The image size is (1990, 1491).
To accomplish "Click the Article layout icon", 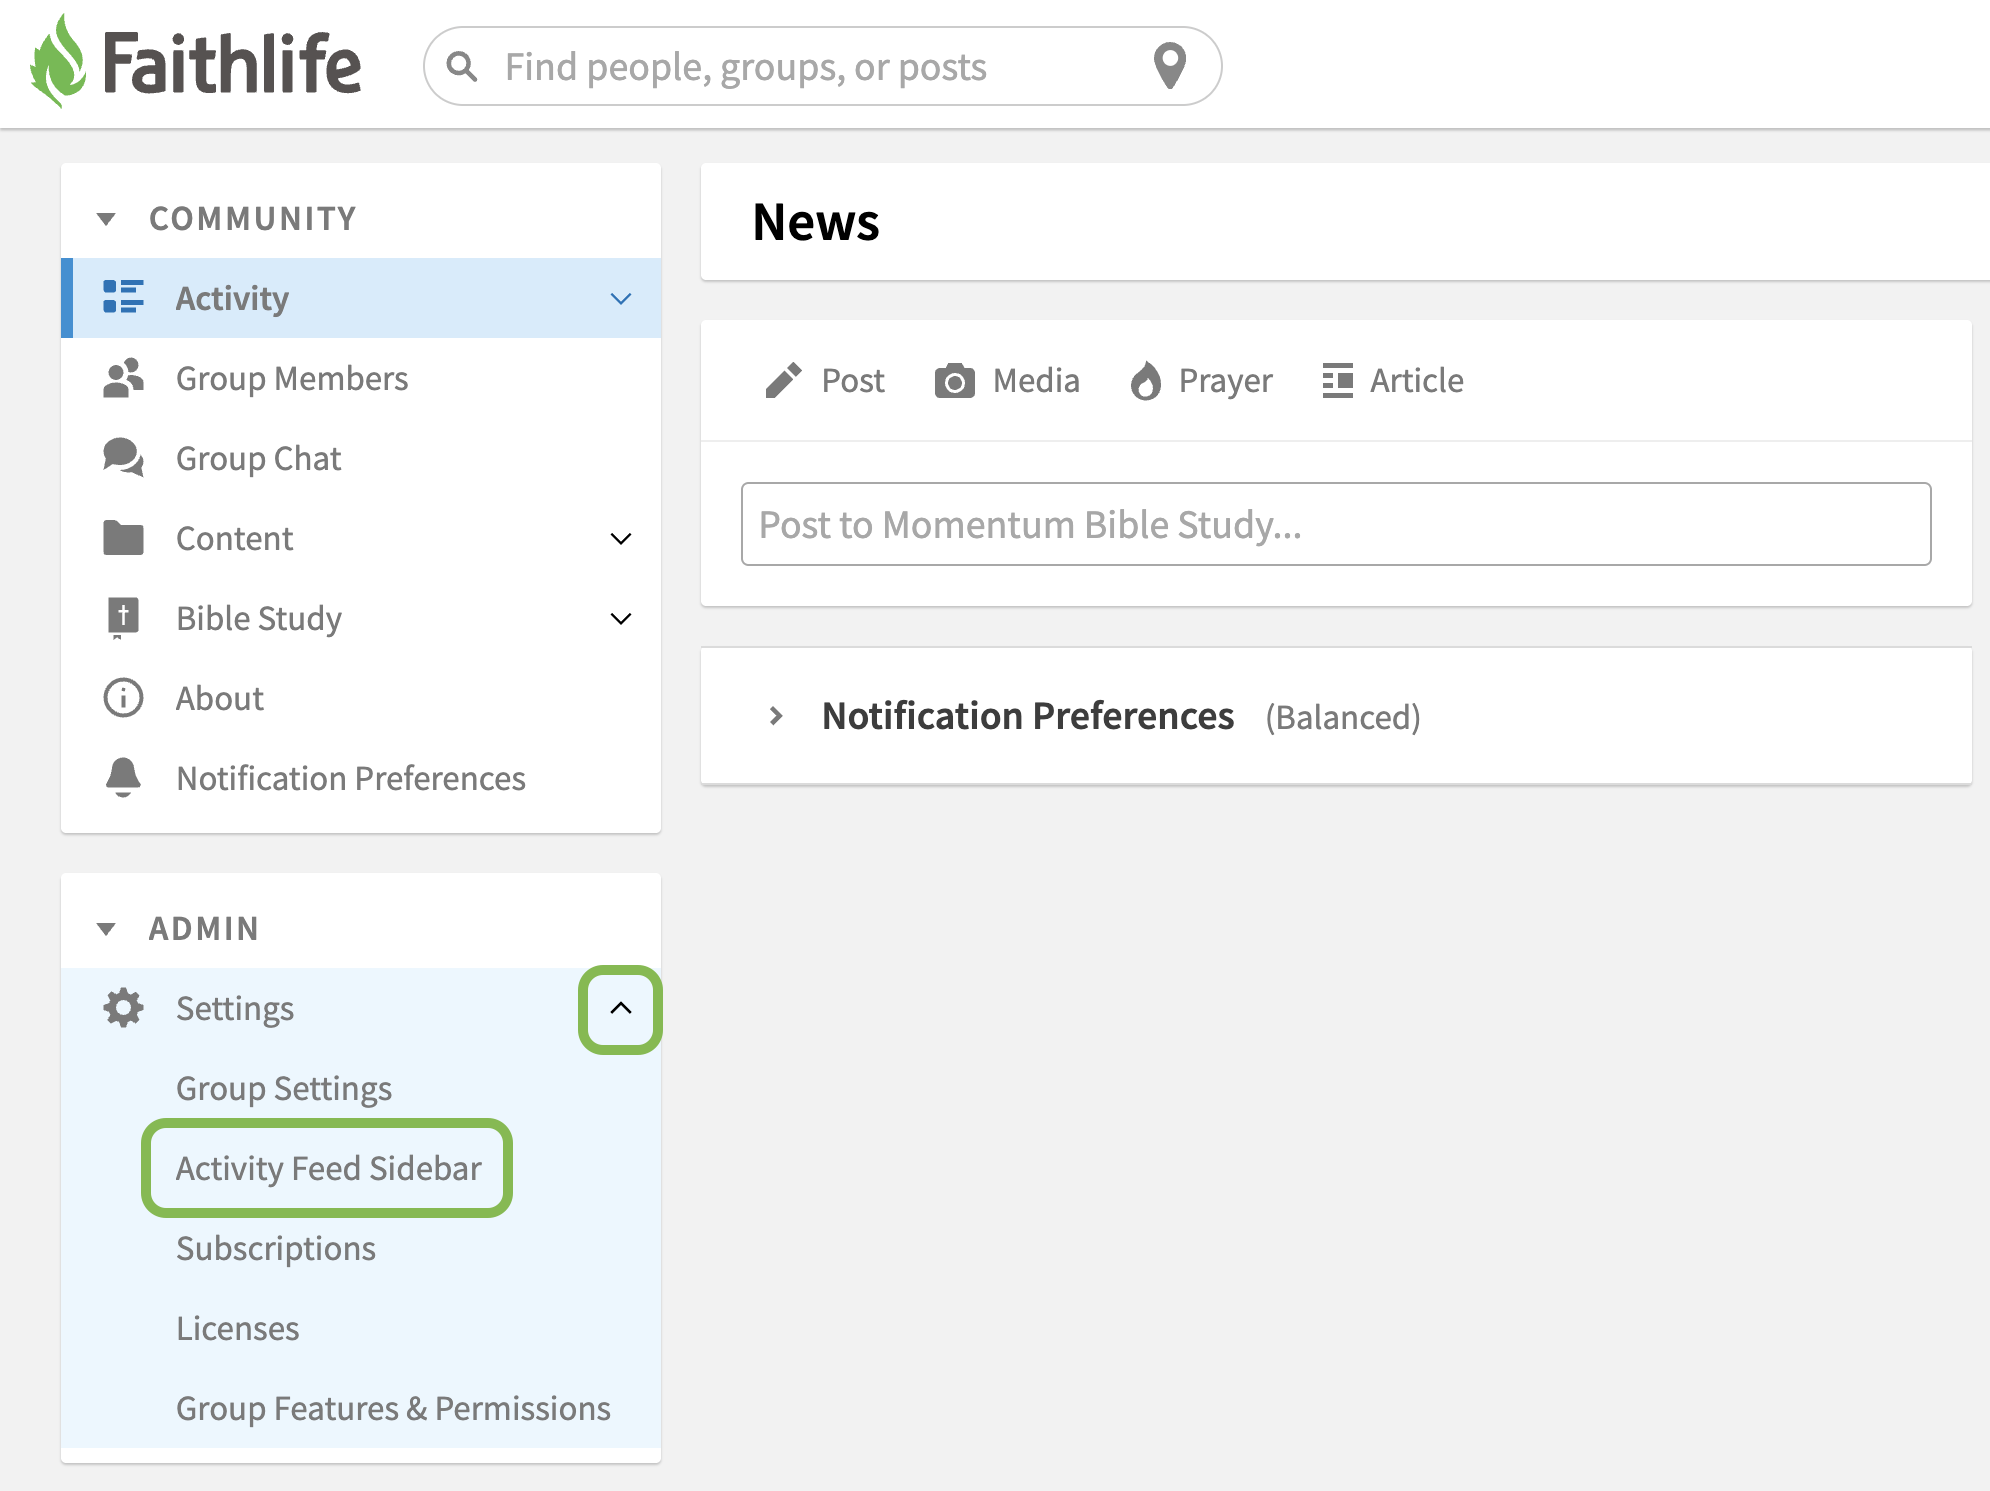I will (x=1337, y=381).
